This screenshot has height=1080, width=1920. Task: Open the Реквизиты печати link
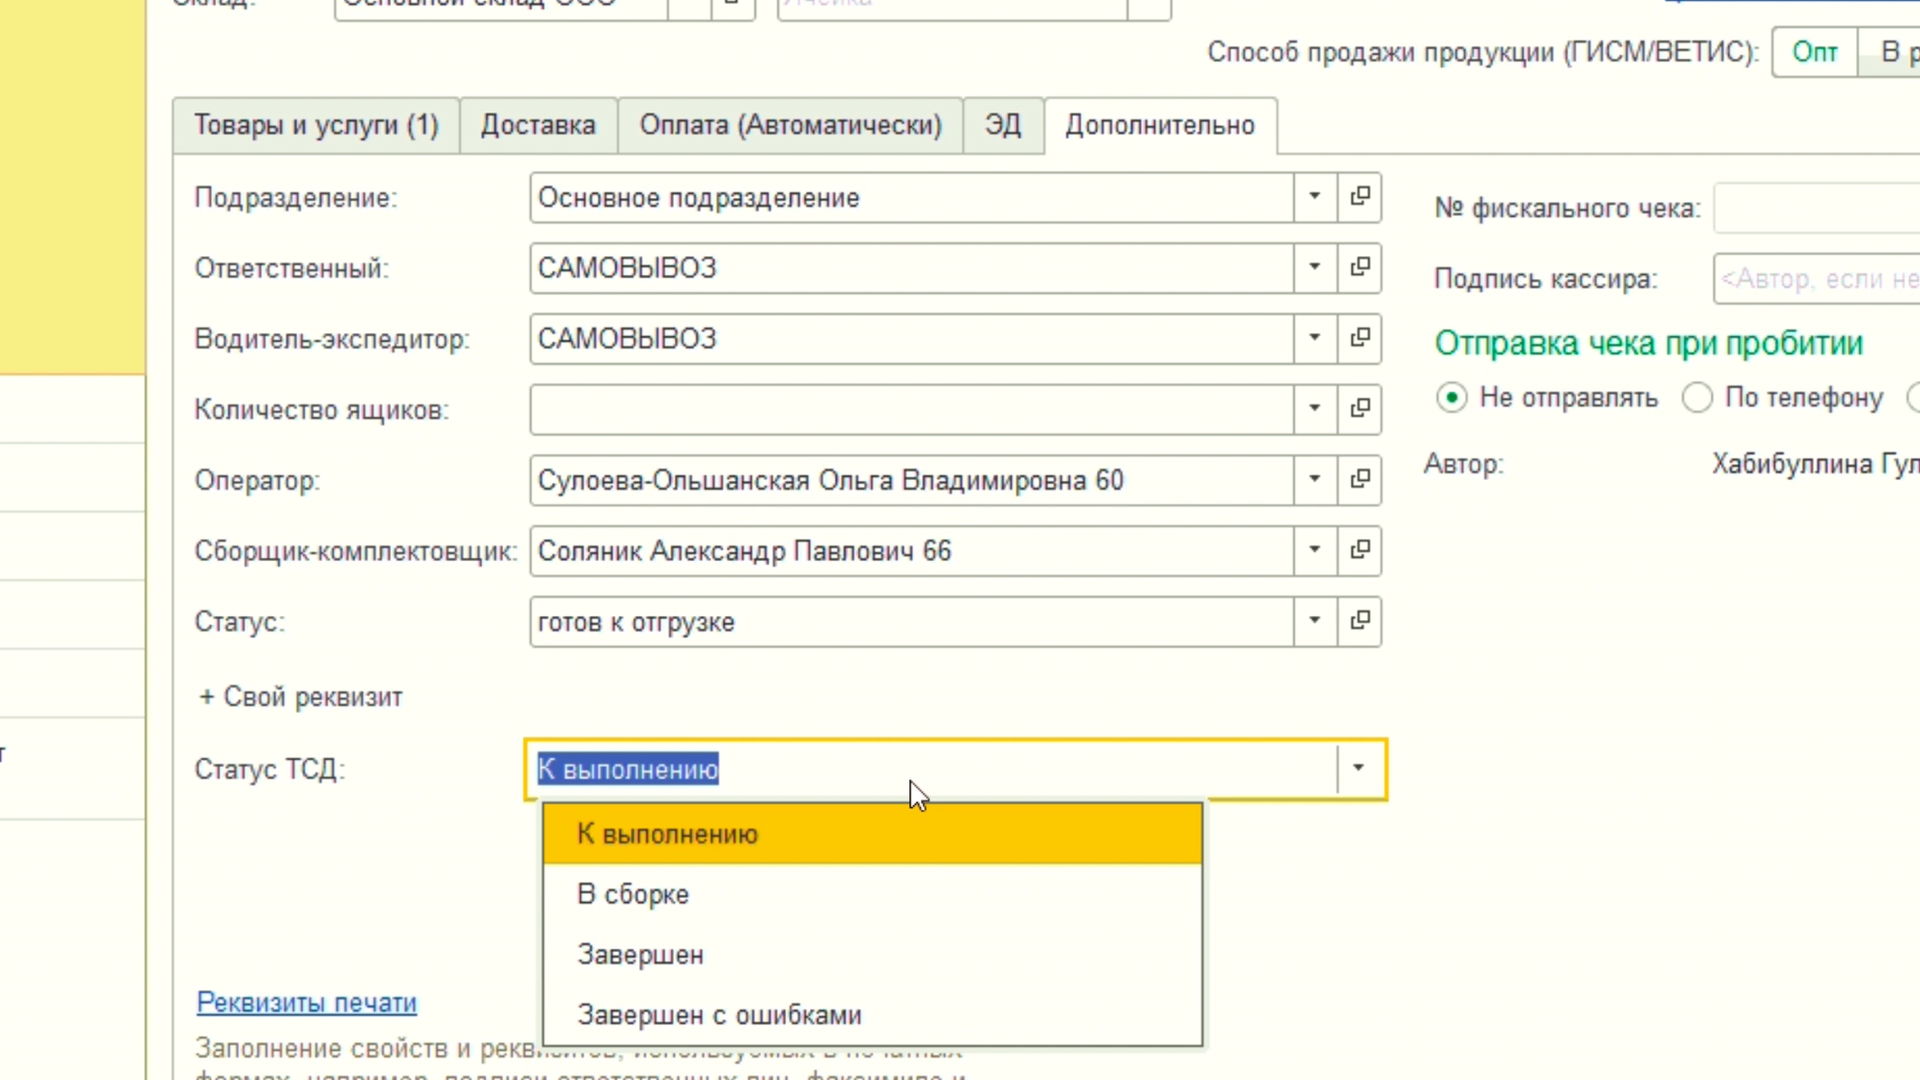(306, 1003)
